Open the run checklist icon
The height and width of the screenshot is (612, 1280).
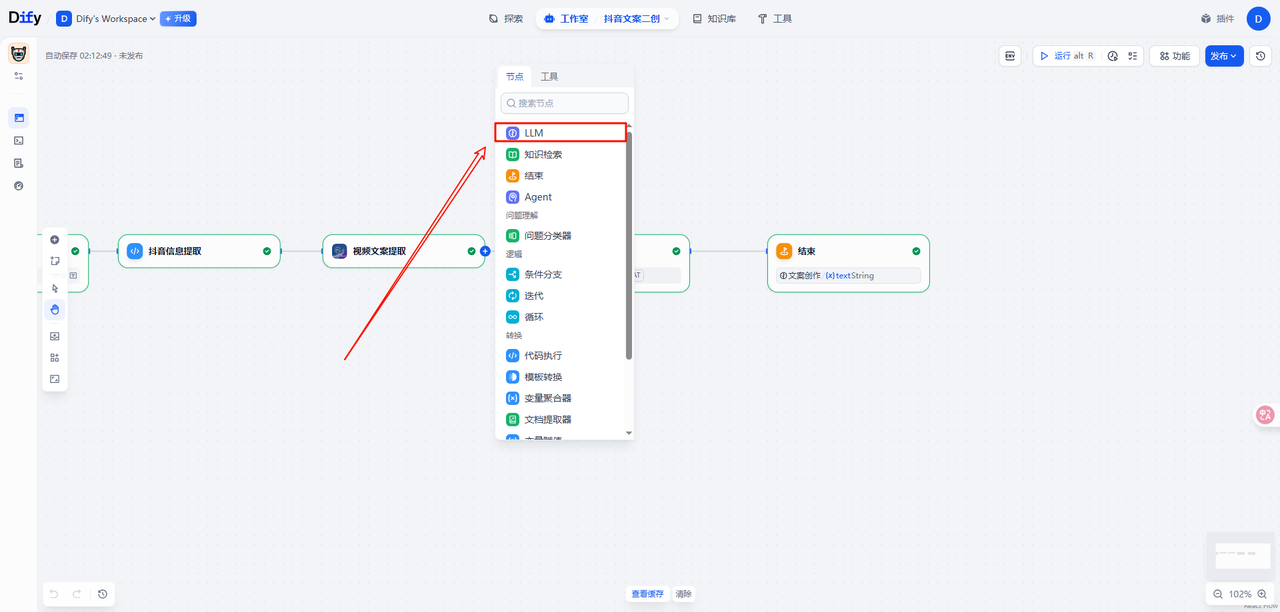[x=1133, y=56]
